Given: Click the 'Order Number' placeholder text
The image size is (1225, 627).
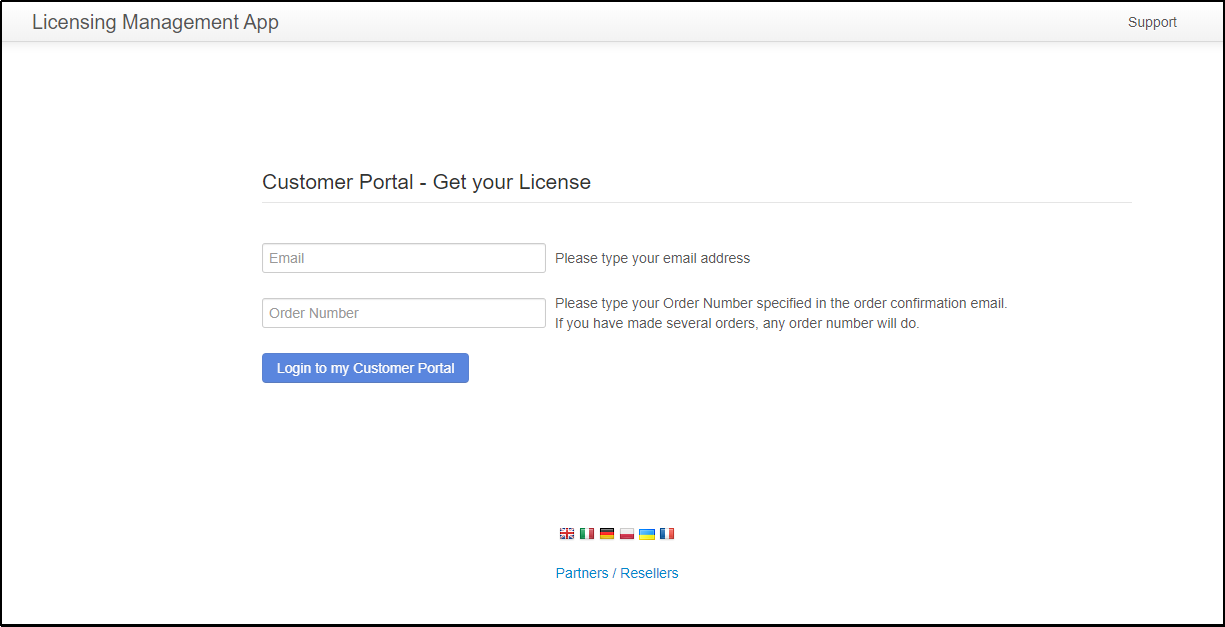Looking at the screenshot, I should 314,313.
